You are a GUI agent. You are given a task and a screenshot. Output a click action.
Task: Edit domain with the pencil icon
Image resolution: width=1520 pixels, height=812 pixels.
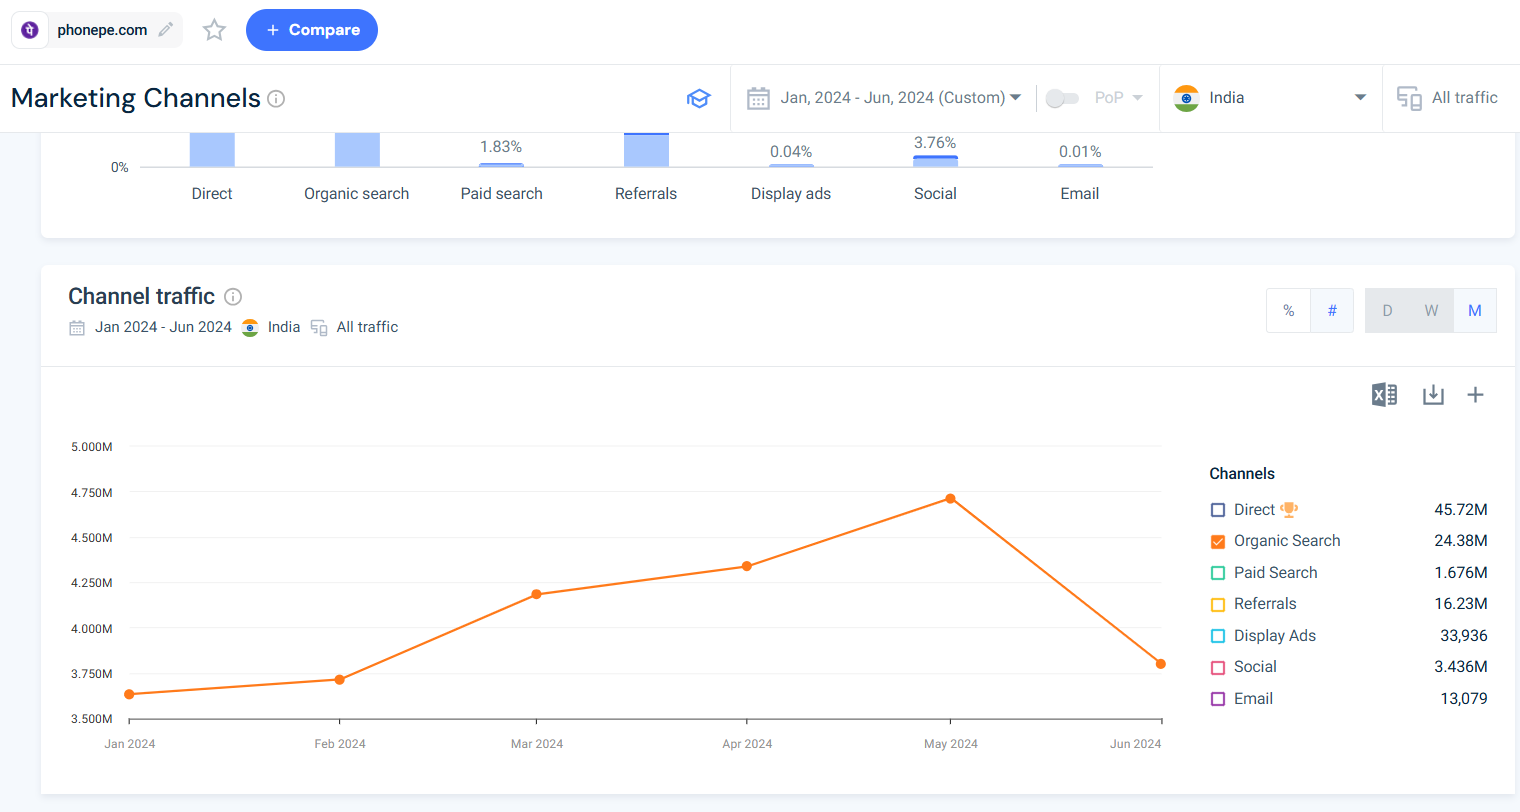[x=166, y=30]
